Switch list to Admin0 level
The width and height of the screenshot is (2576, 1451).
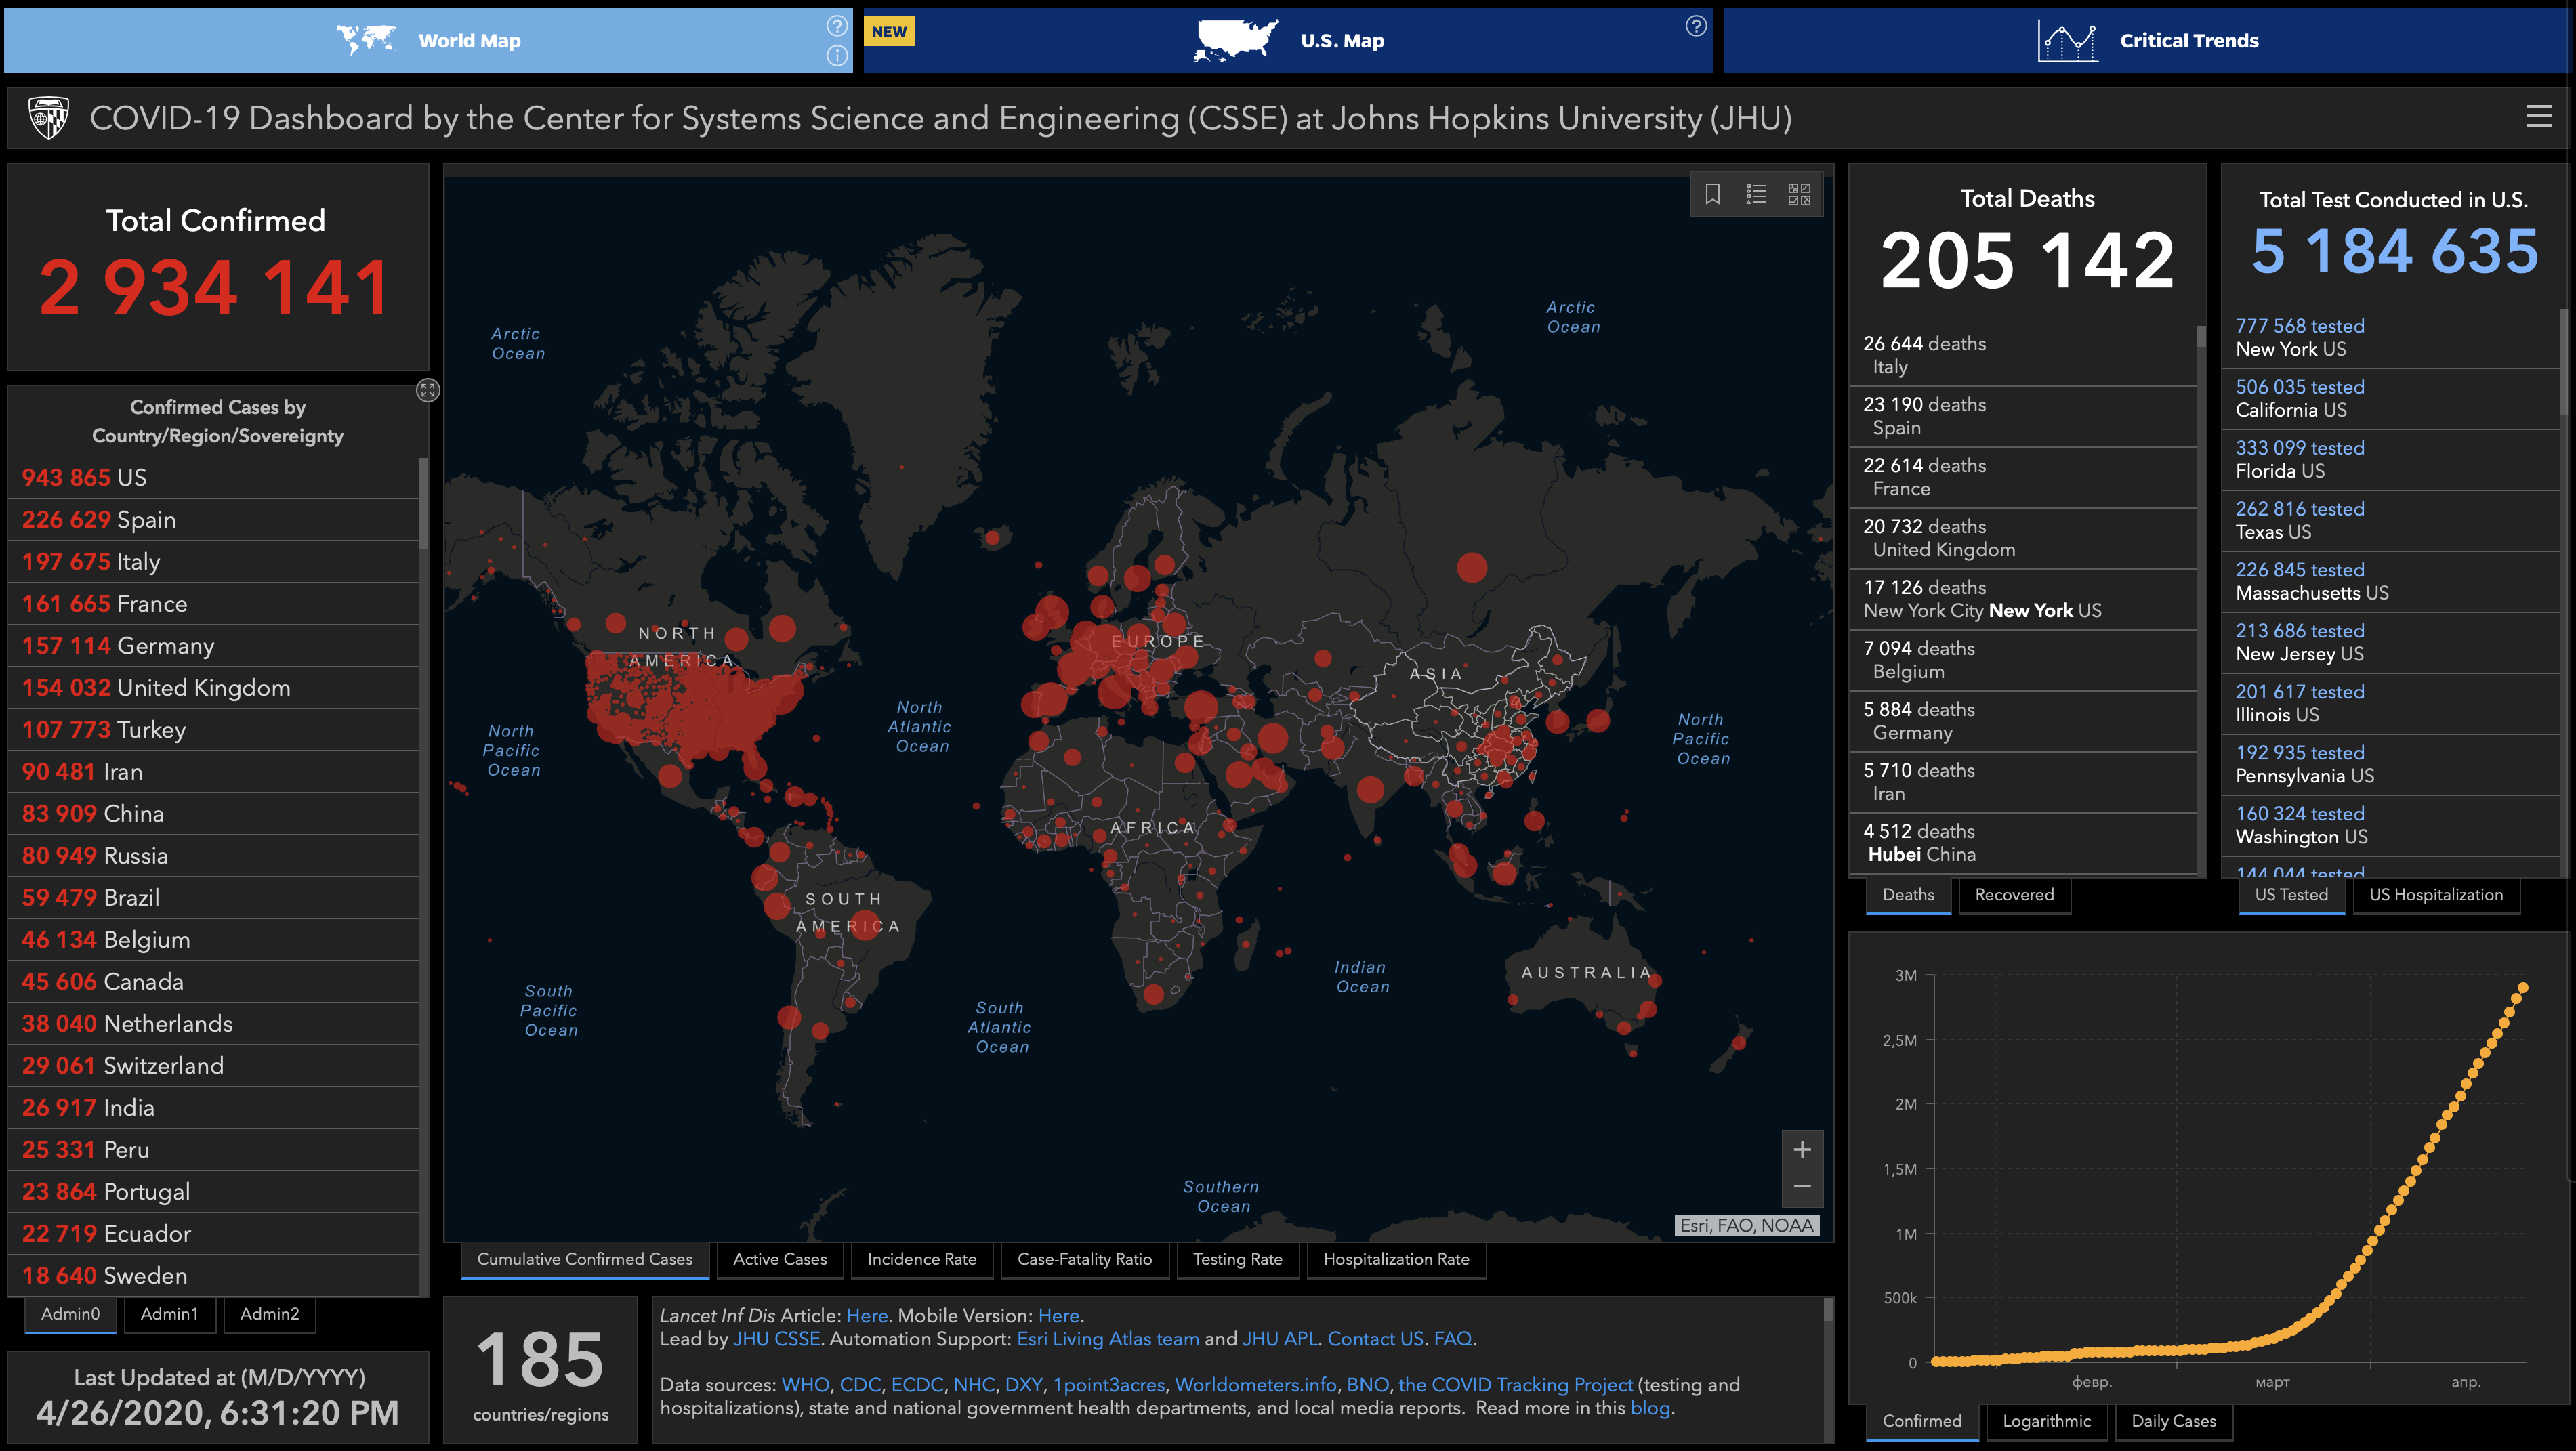tap(70, 1314)
